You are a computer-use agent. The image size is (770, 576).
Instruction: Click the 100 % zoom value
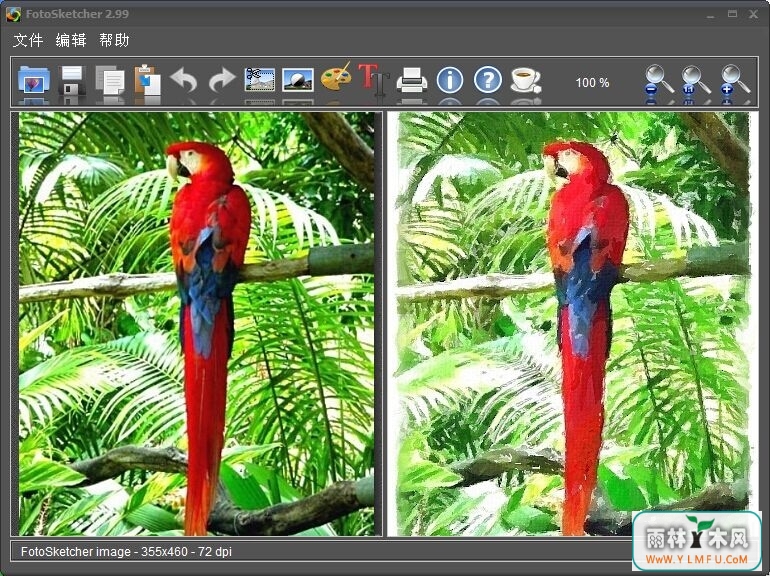pos(592,82)
